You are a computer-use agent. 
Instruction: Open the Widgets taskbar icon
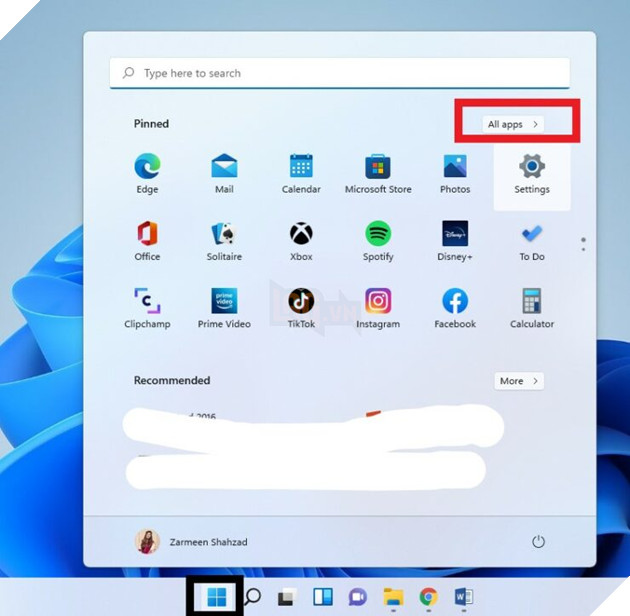click(323, 597)
